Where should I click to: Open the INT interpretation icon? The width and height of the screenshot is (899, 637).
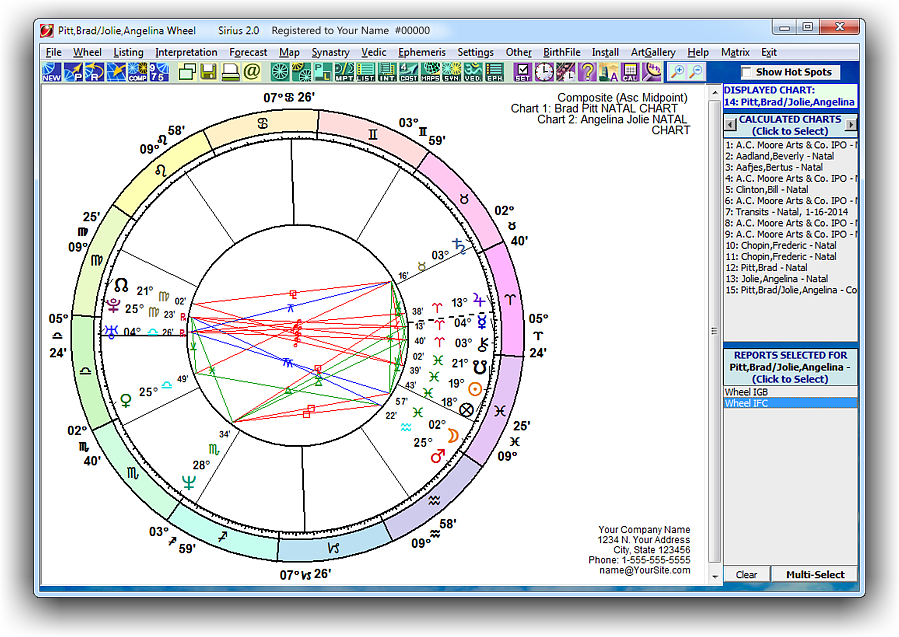click(387, 72)
